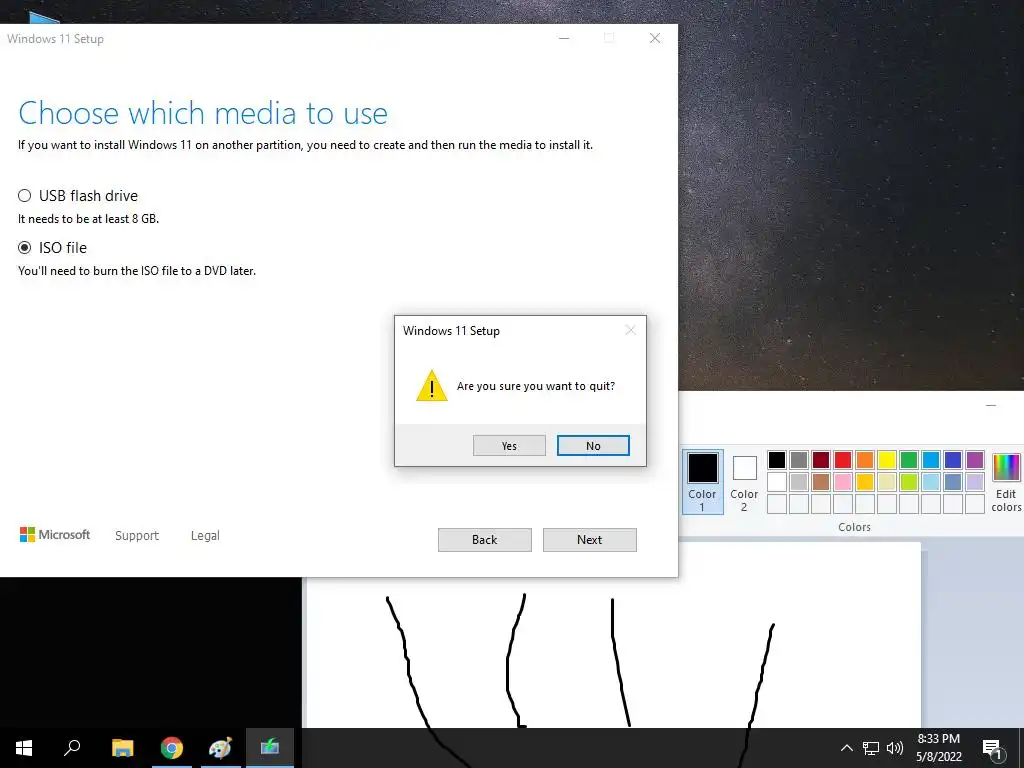Image resolution: width=1024 pixels, height=768 pixels.
Task: Pick the orange swatch in Paint
Action: 865,460
